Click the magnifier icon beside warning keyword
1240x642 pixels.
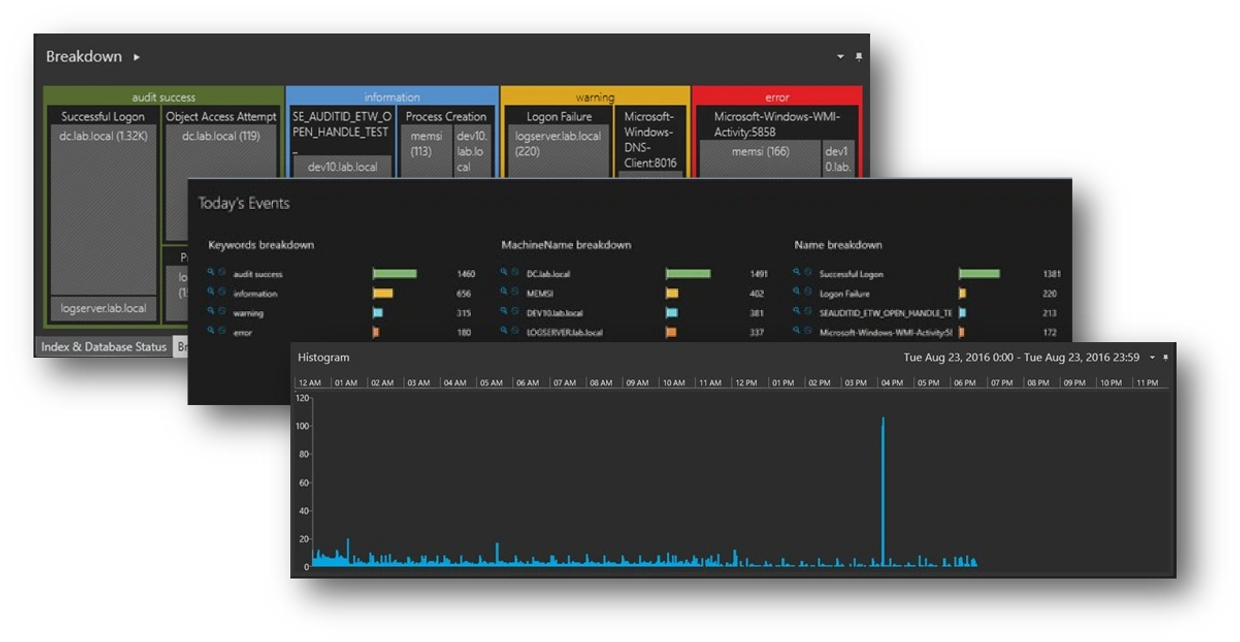click(211, 312)
